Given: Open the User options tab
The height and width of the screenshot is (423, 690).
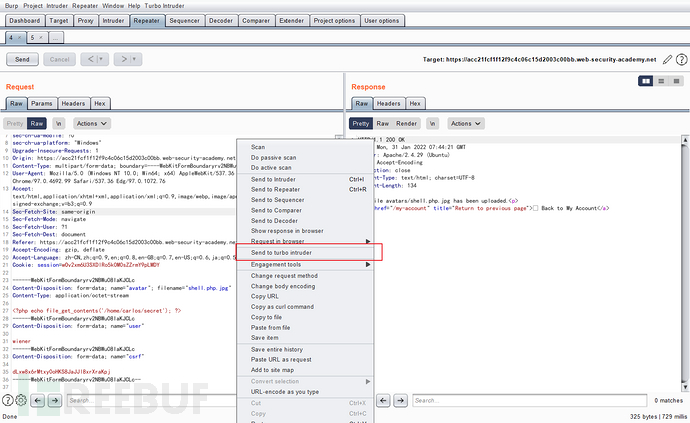Looking at the screenshot, I should click(382, 21).
